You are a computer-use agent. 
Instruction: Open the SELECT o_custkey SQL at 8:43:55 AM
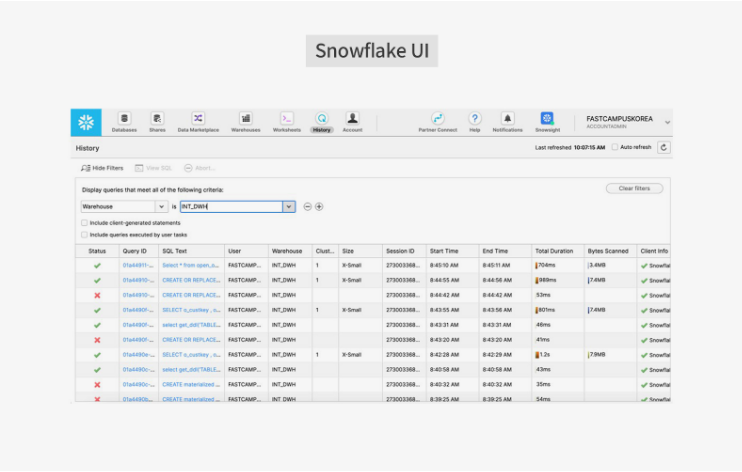pos(191,310)
